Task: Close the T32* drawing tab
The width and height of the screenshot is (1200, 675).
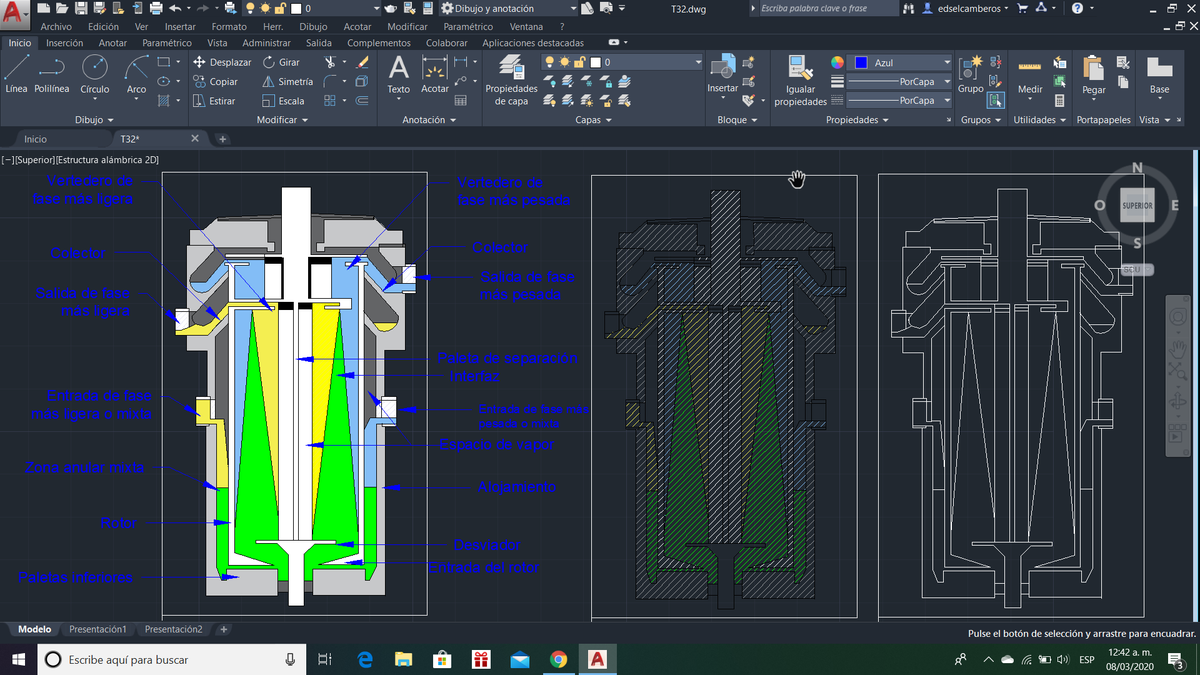Action: (x=194, y=139)
